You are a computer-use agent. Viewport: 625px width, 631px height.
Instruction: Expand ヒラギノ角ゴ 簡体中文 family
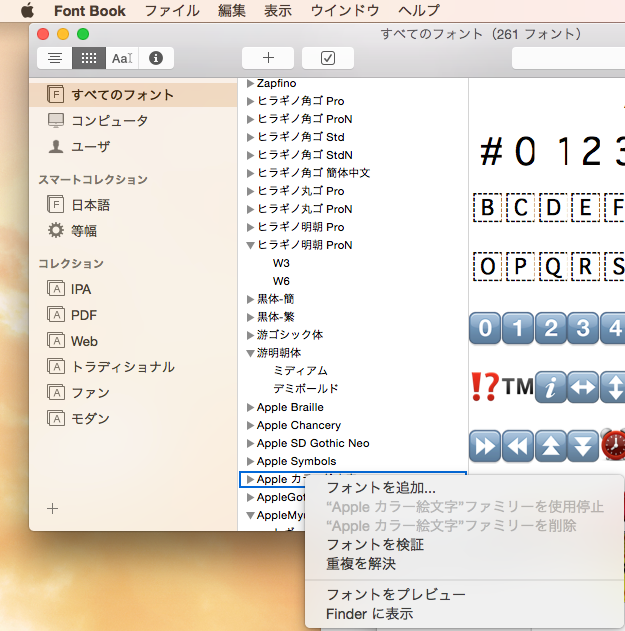250,173
